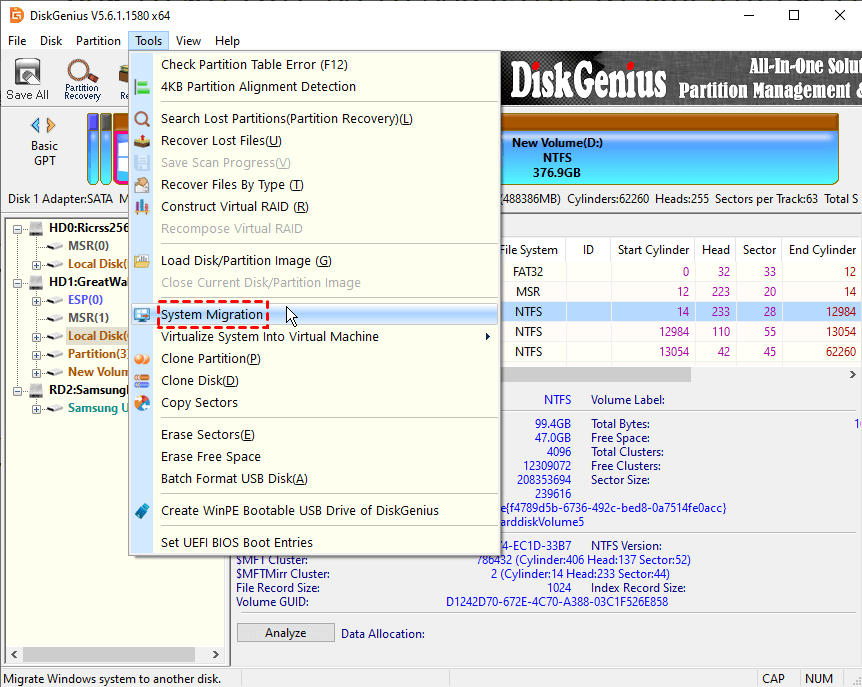This screenshot has width=862, height=687.
Task: Choose System Migration from Tools menu
Action: (x=314, y=314)
